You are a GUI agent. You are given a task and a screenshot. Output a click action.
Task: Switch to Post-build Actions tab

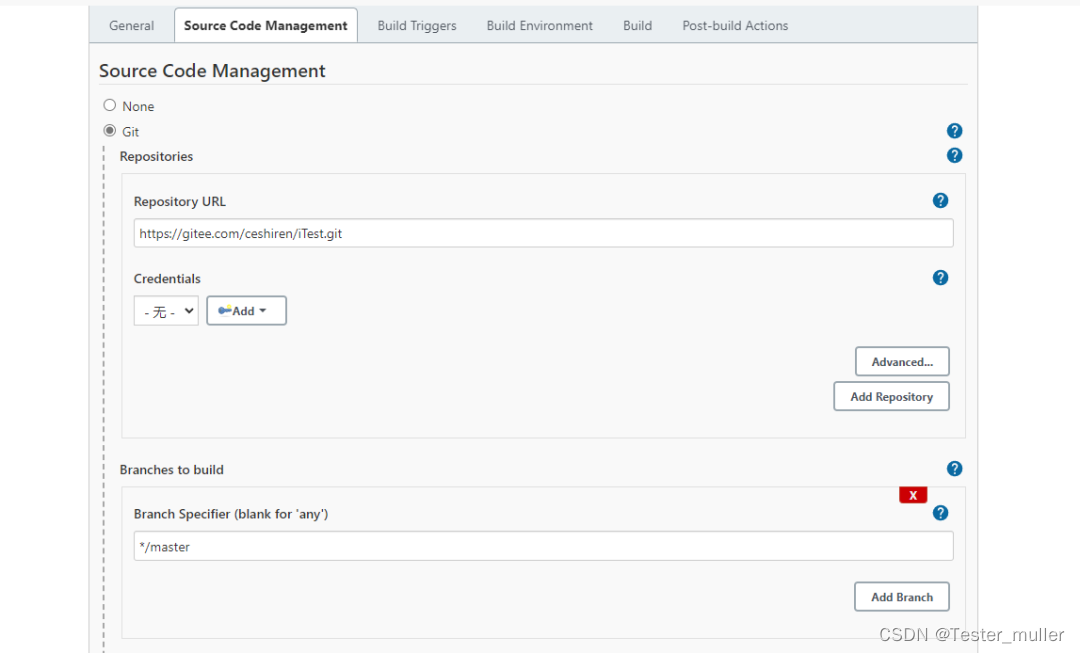coord(735,26)
